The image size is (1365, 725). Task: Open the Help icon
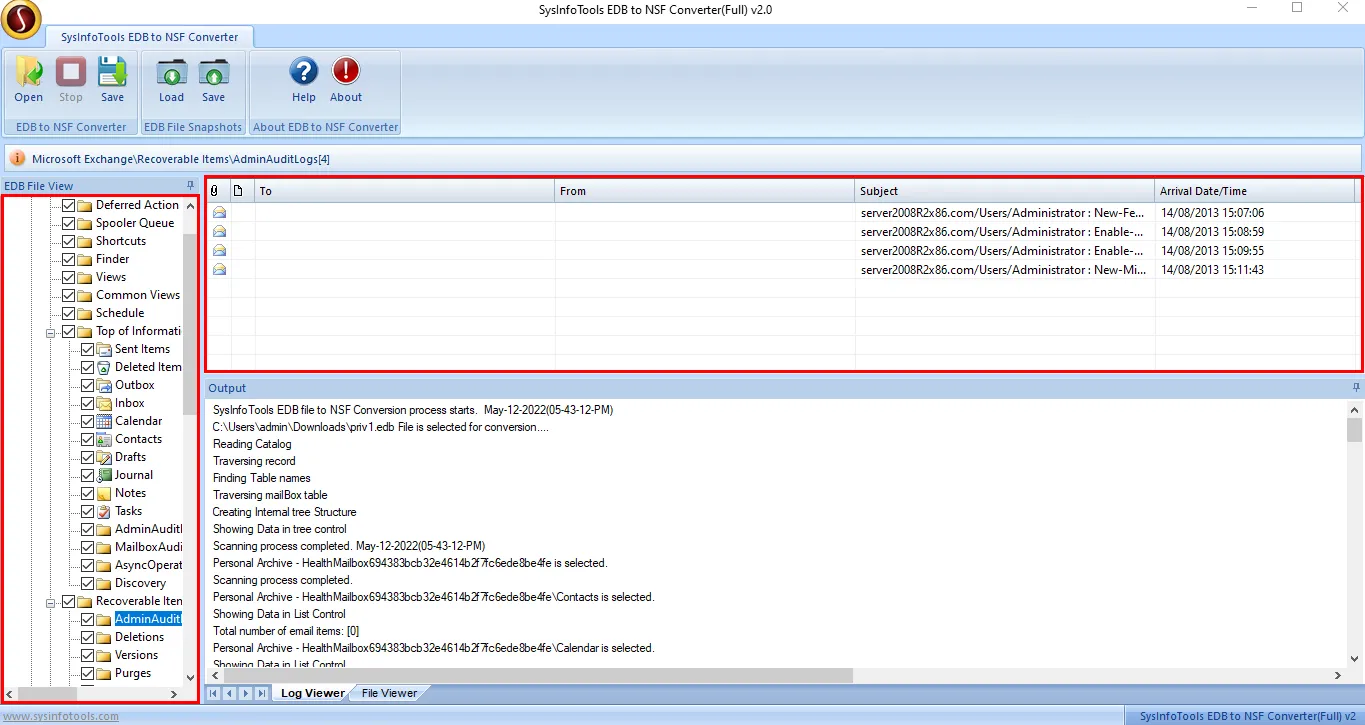pos(304,79)
